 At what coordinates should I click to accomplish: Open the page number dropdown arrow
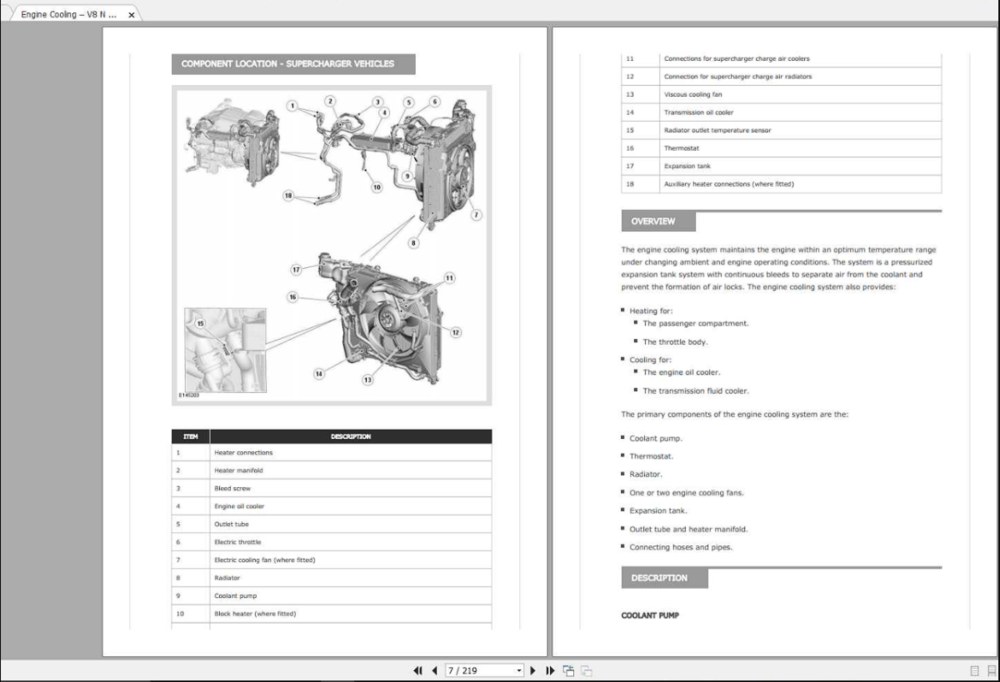pyautogui.click(x=519, y=671)
